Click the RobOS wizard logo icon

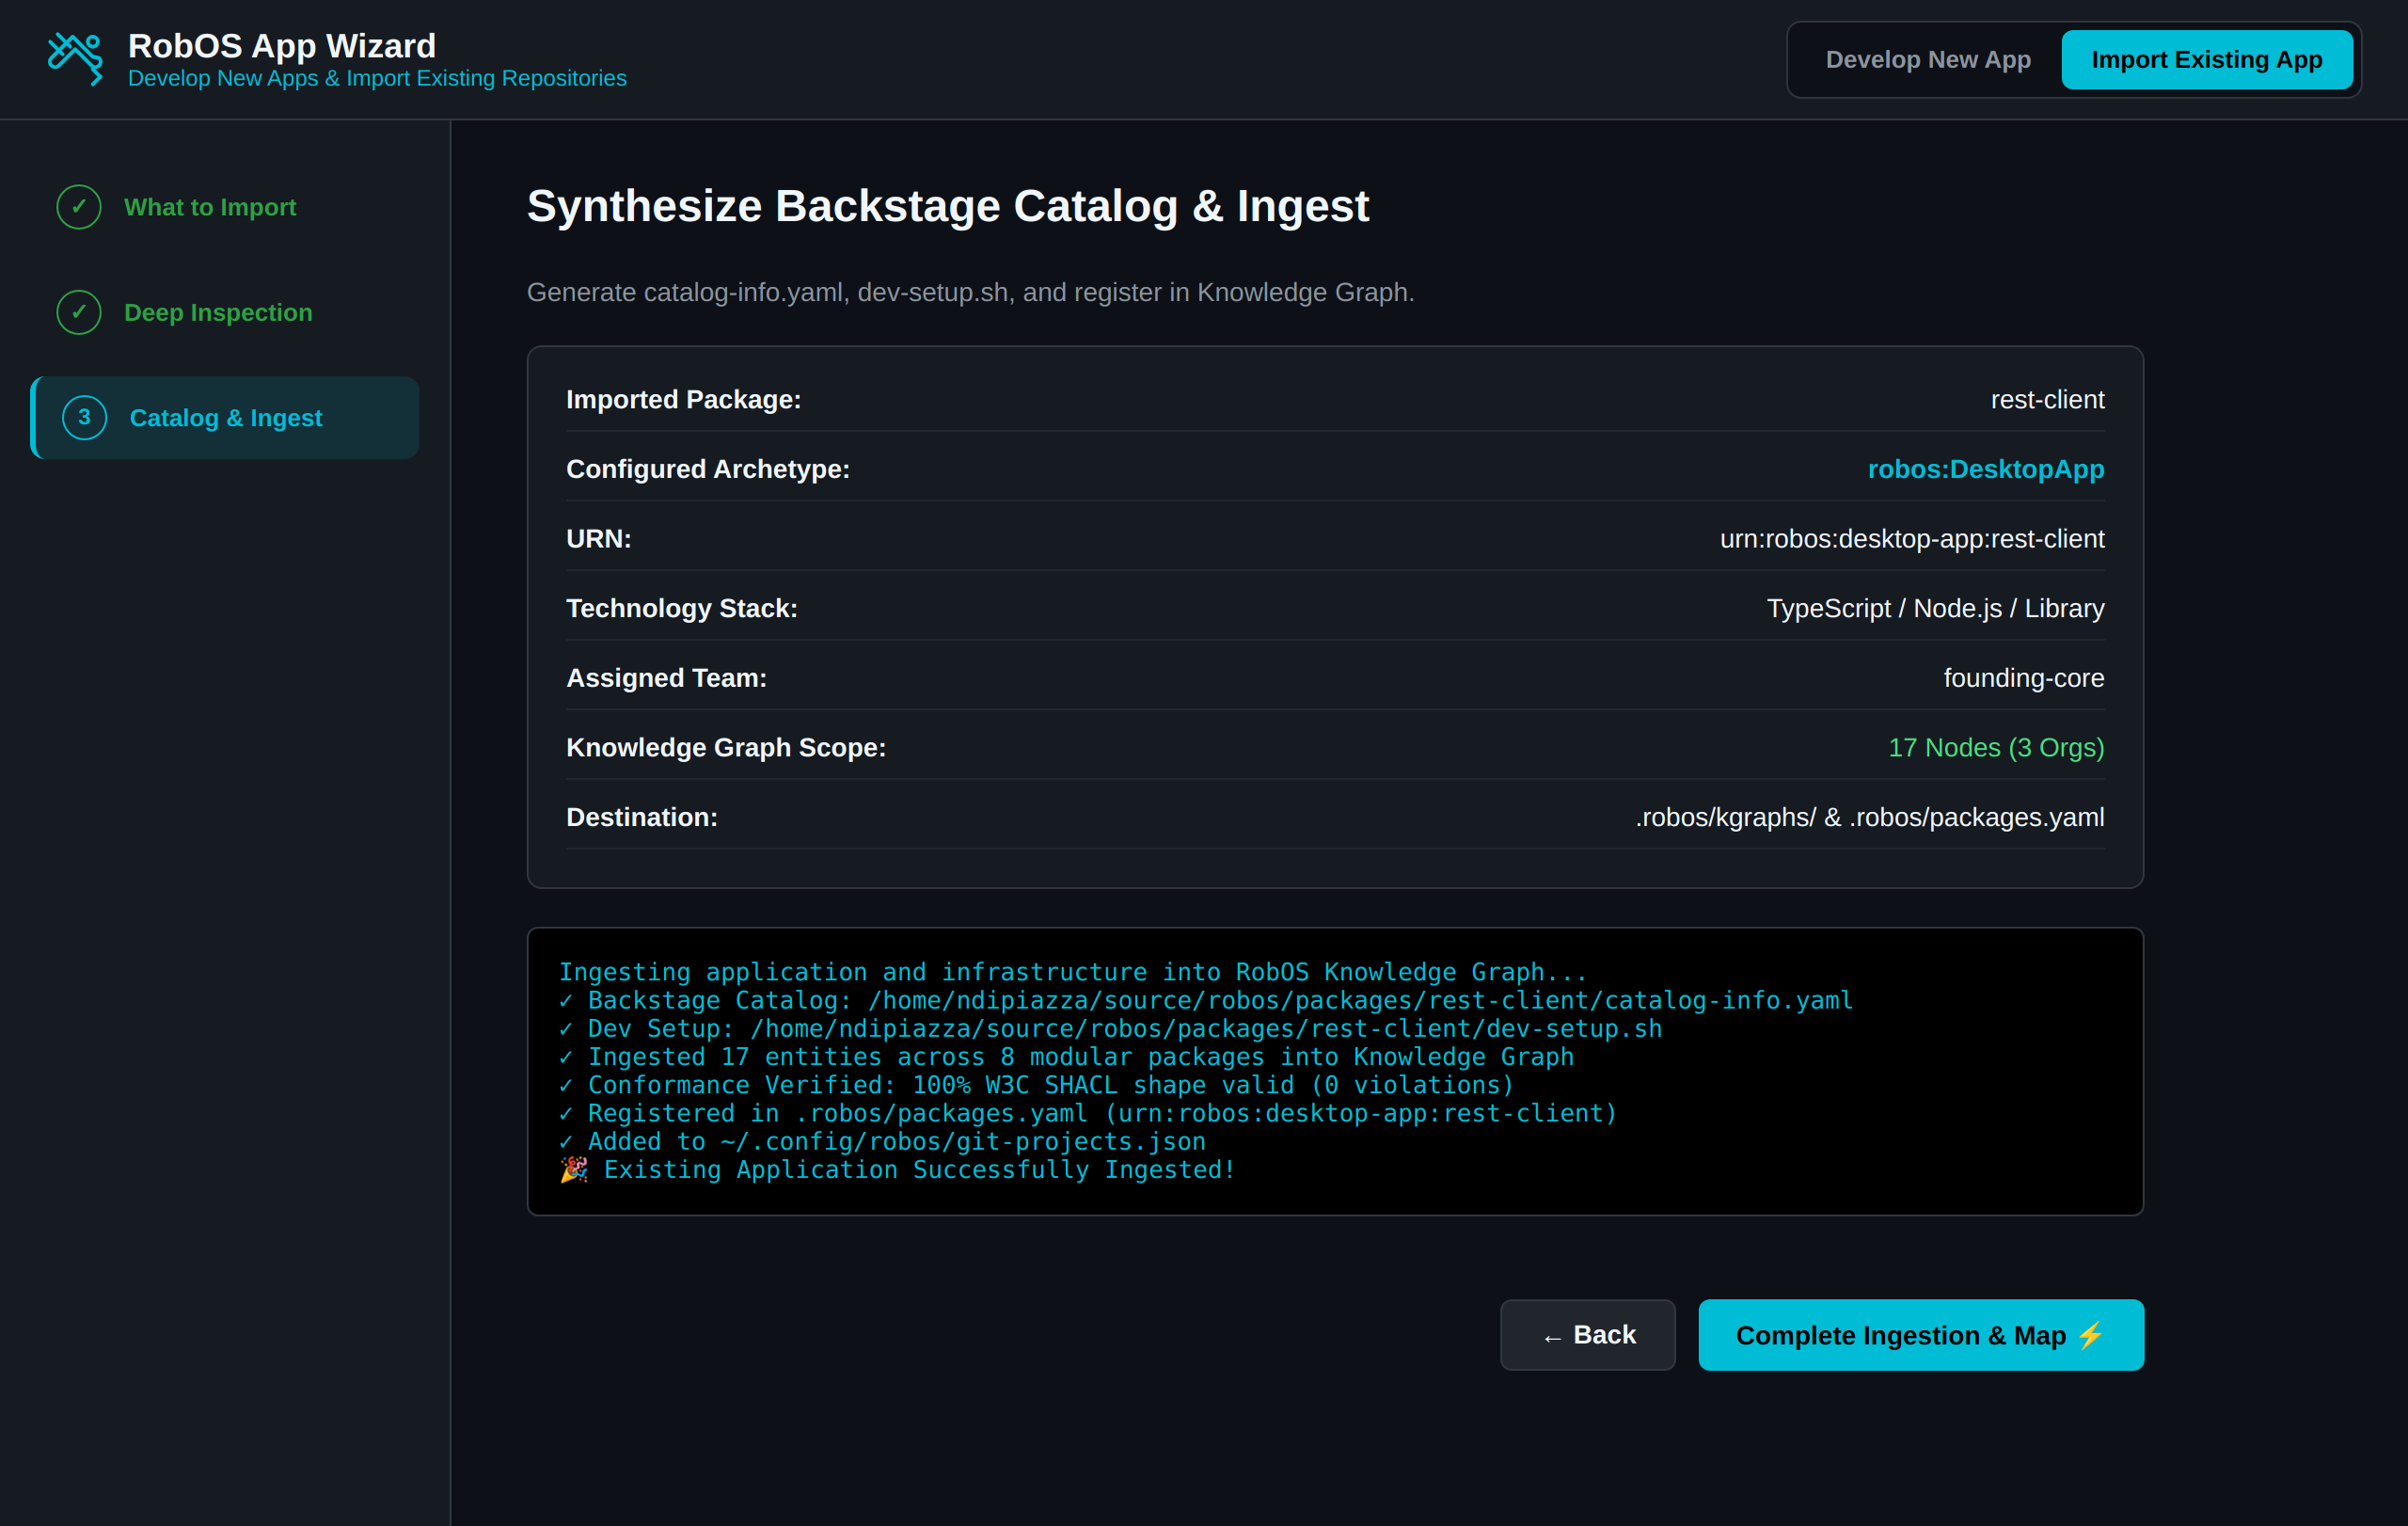coord(76,58)
